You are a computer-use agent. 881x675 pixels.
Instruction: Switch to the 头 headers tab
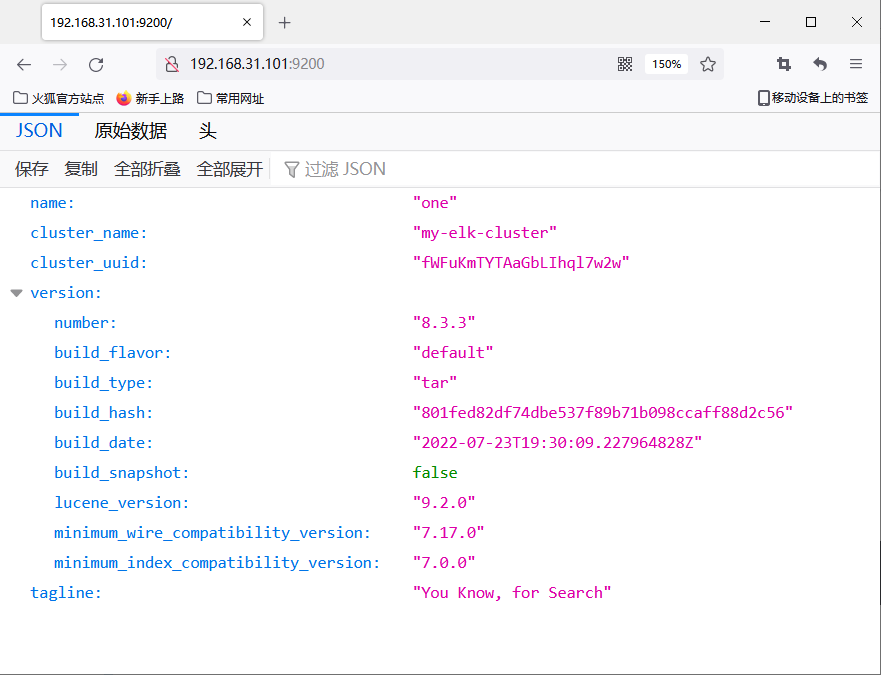coord(207,131)
